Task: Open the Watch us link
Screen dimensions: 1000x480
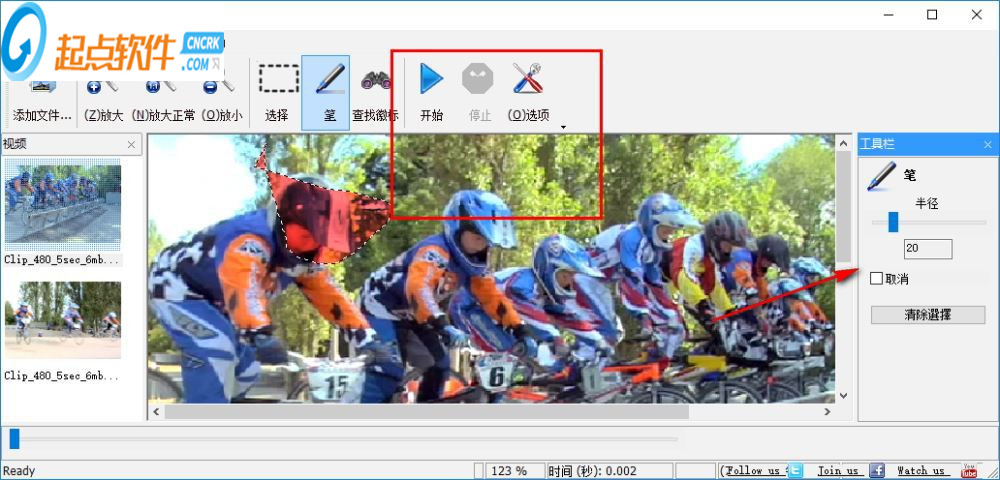Action: [x=921, y=471]
